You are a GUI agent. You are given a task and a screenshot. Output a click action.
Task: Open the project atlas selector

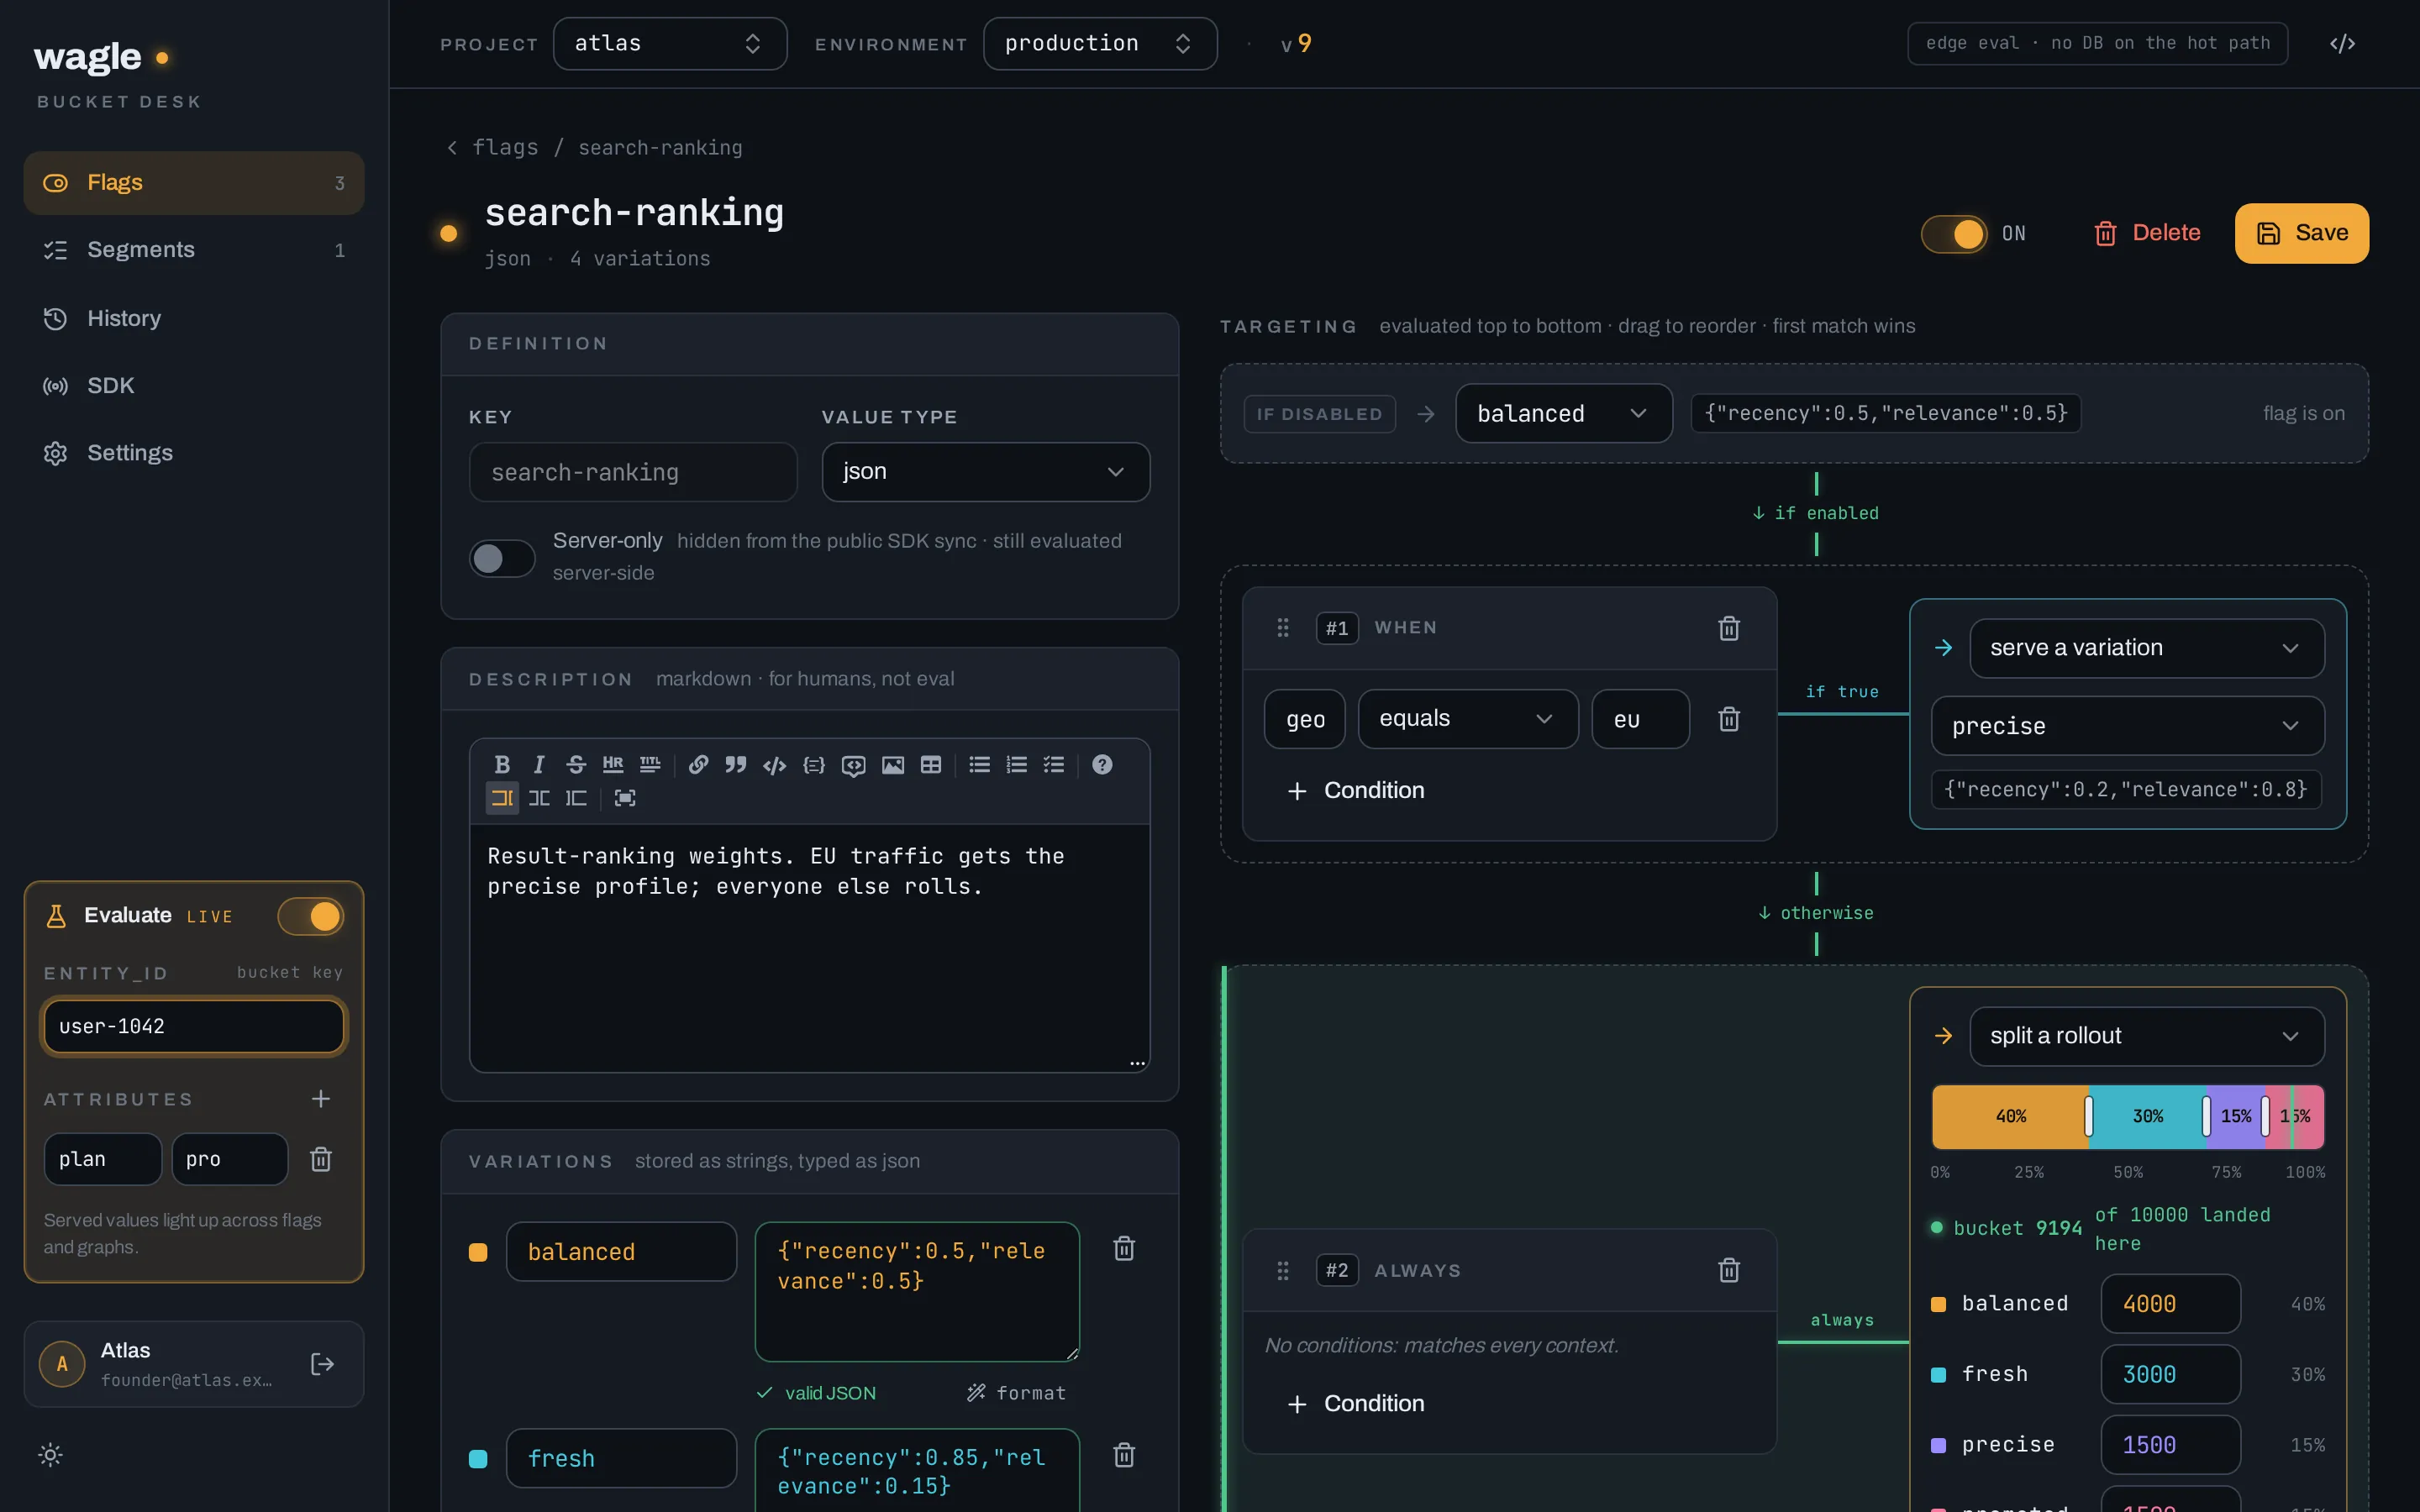[670, 44]
